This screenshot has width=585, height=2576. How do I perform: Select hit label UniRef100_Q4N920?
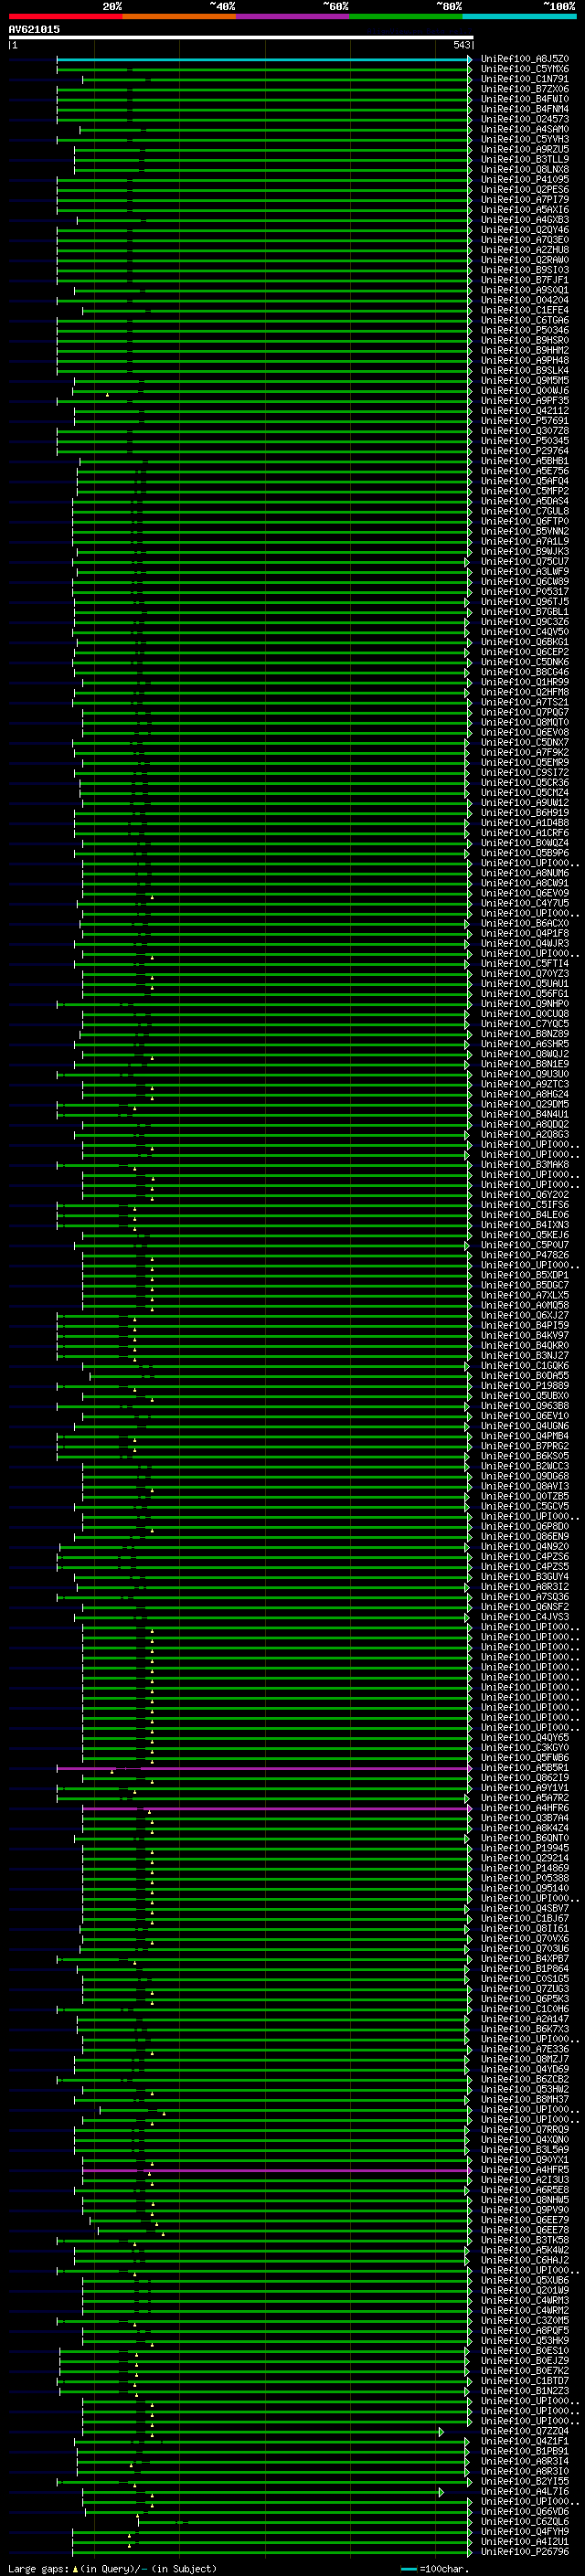pos(524,1546)
